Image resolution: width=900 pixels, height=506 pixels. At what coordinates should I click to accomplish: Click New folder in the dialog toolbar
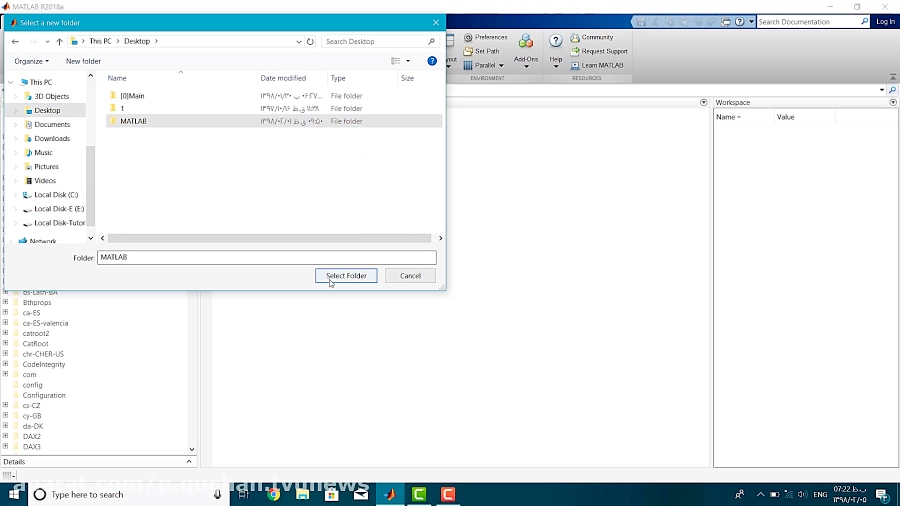pos(83,61)
